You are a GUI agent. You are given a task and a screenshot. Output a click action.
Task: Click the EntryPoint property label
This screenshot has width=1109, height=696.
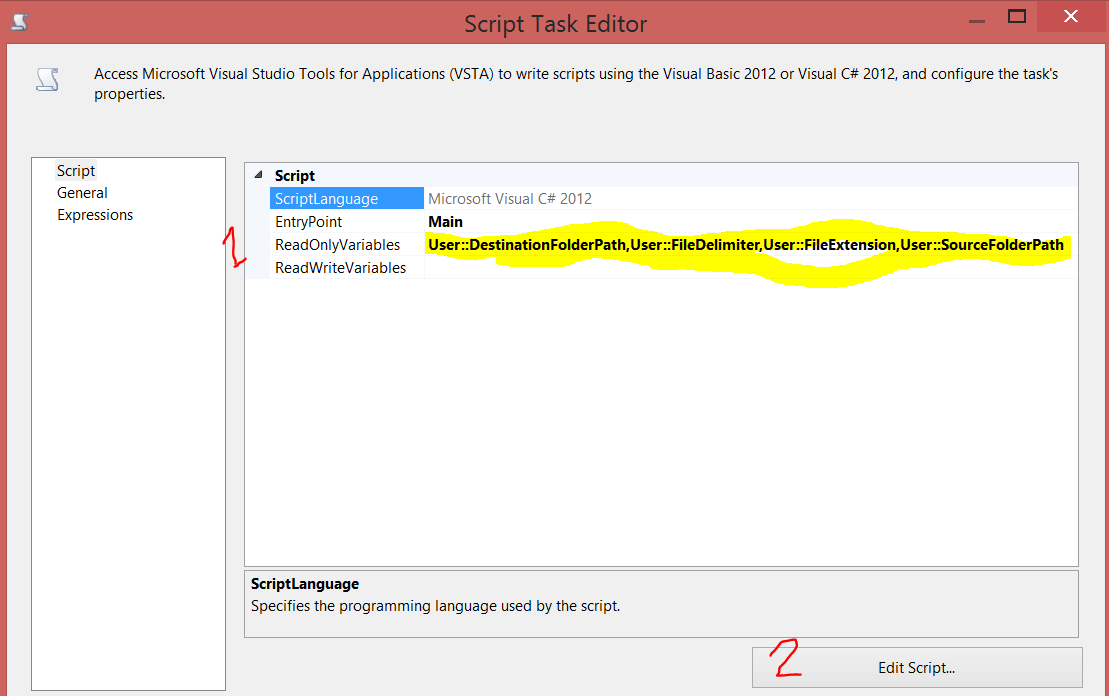pyautogui.click(x=308, y=221)
